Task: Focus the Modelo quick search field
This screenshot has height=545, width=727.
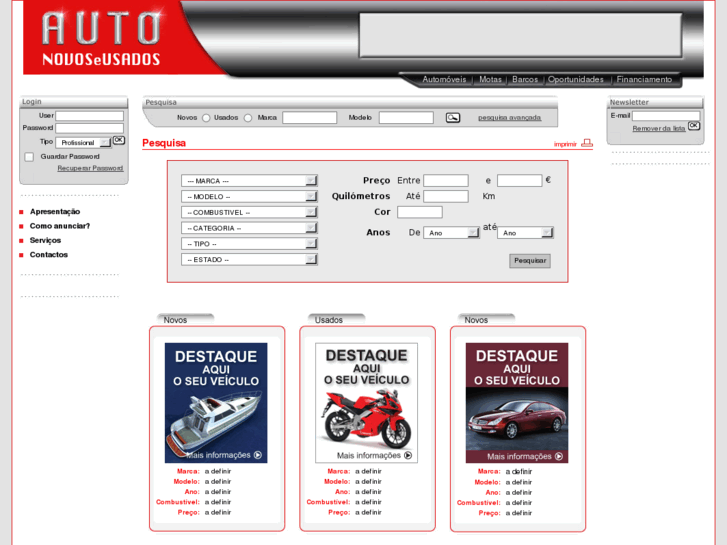Action: (406, 118)
